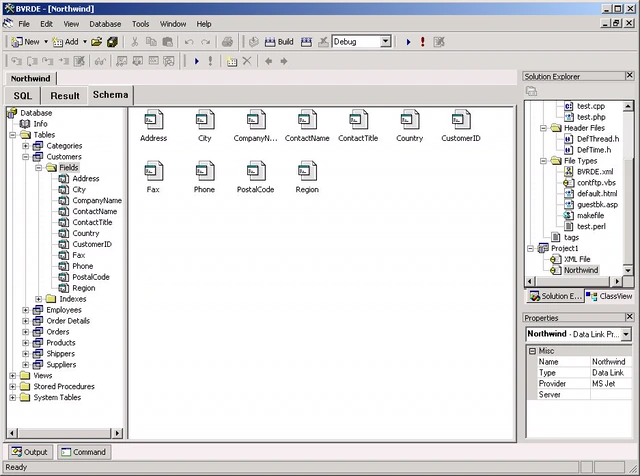Click the Delete X icon in the second toolbar
This screenshot has height=476, width=640.
tap(247, 61)
